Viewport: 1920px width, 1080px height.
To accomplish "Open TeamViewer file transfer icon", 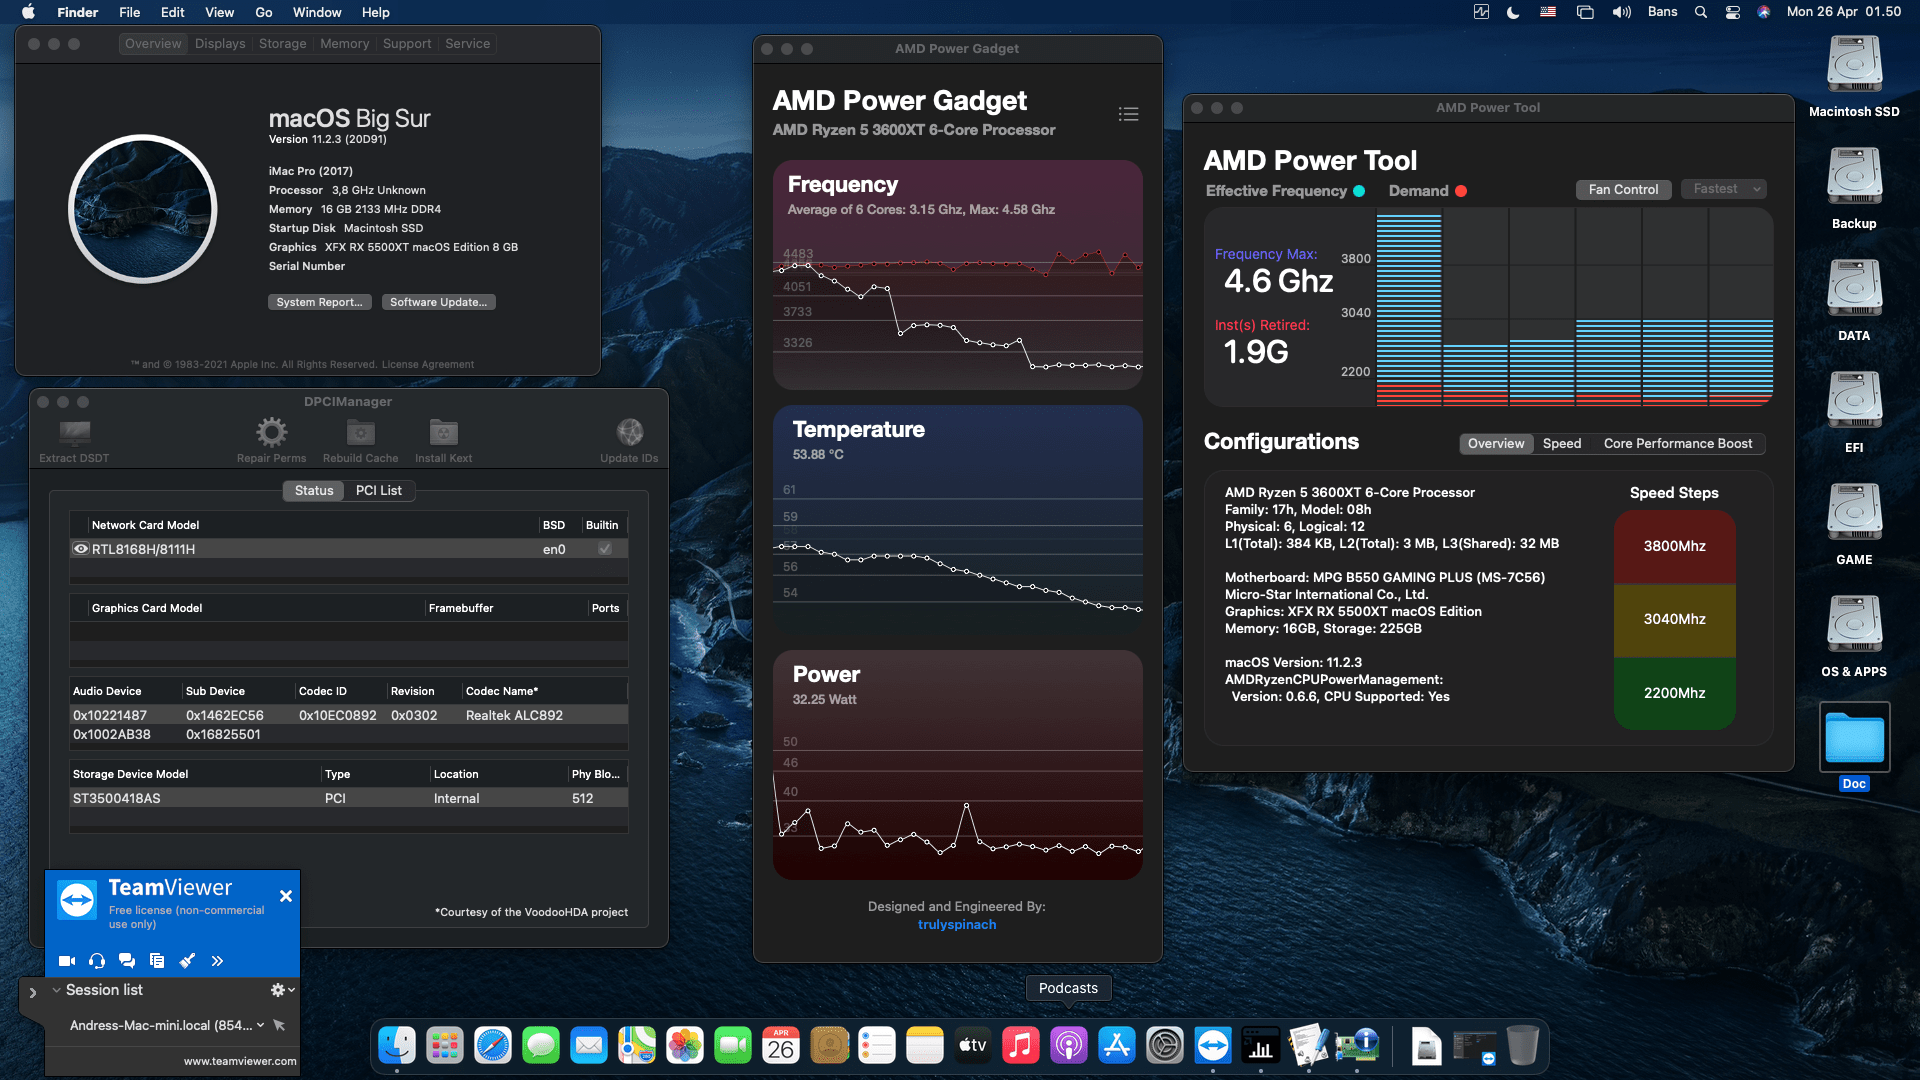I will [157, 961].
